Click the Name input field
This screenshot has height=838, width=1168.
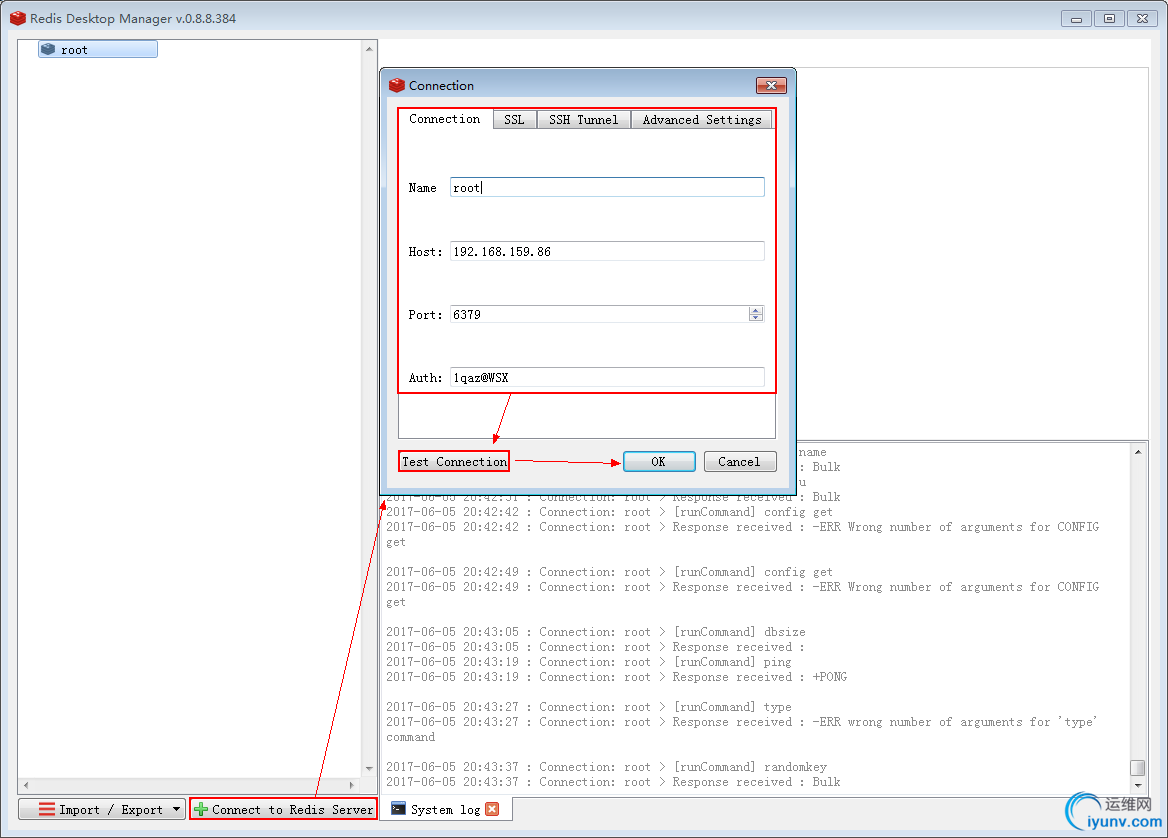pos(607,188)
